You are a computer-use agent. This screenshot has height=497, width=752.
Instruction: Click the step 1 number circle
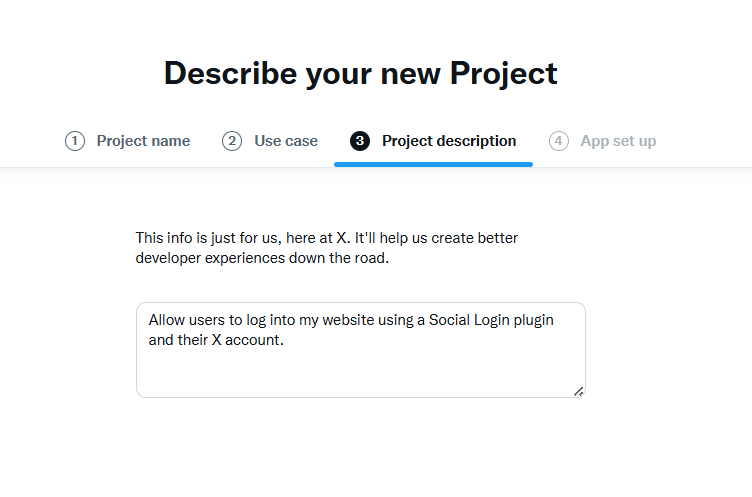point(75,141)
